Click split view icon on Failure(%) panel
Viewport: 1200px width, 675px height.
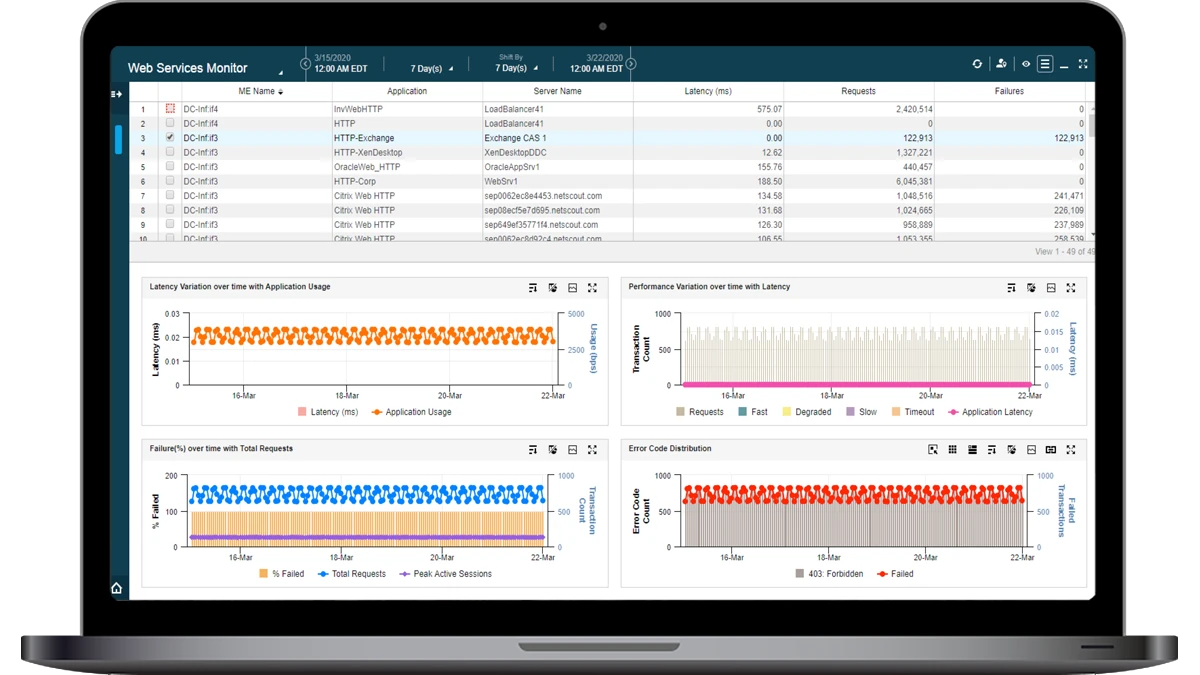click(x=573, y=450)
